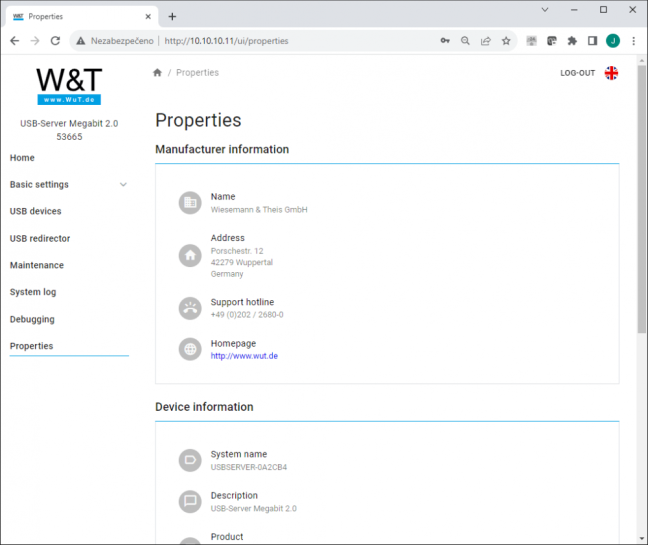Image resolution: width=648 pixels, height=545 pixels.
Task: Click the Wiesemann & Theis GmbH text
Action: tap(259, 209)
